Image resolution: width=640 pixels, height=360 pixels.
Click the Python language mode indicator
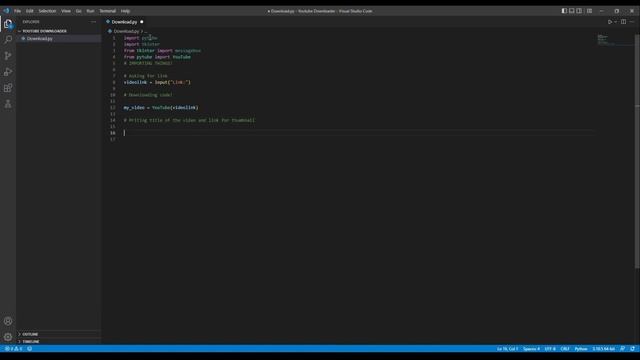pyautogui.click(x=581, y=349)
